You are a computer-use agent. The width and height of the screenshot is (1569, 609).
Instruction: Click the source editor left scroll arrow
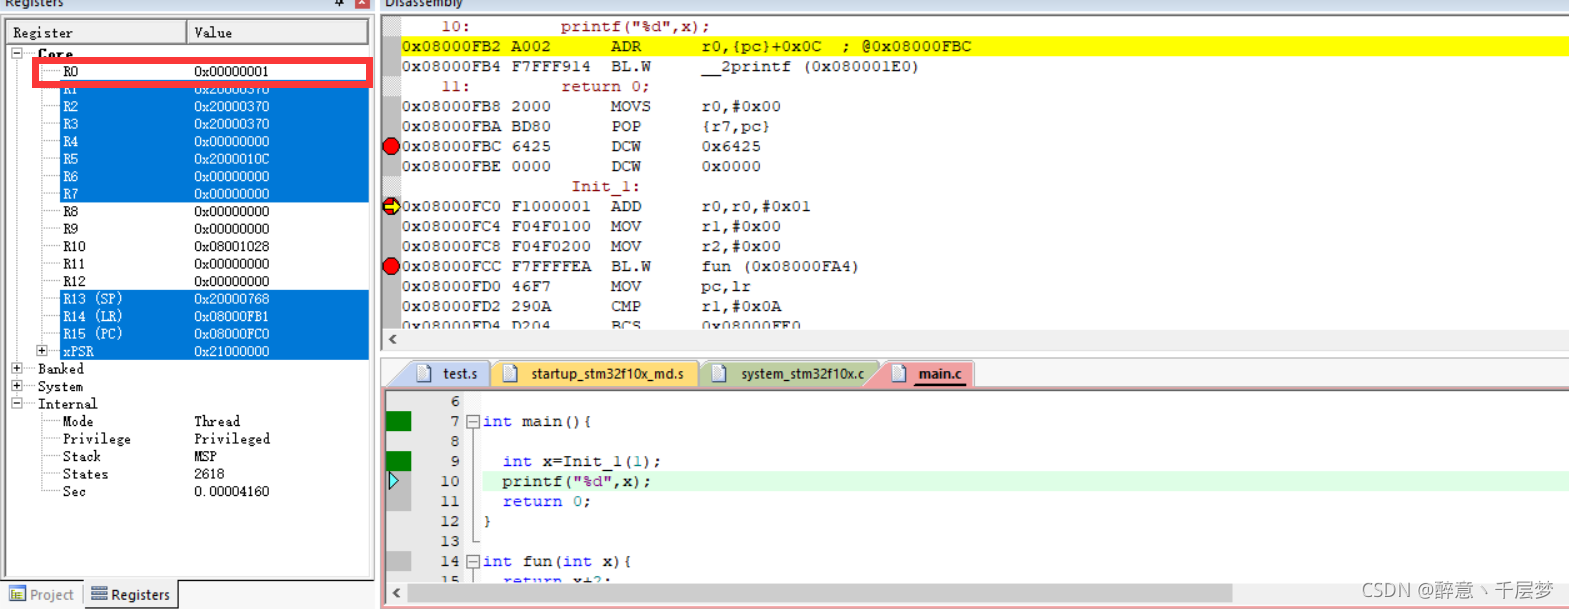click(x=397, y=593)
